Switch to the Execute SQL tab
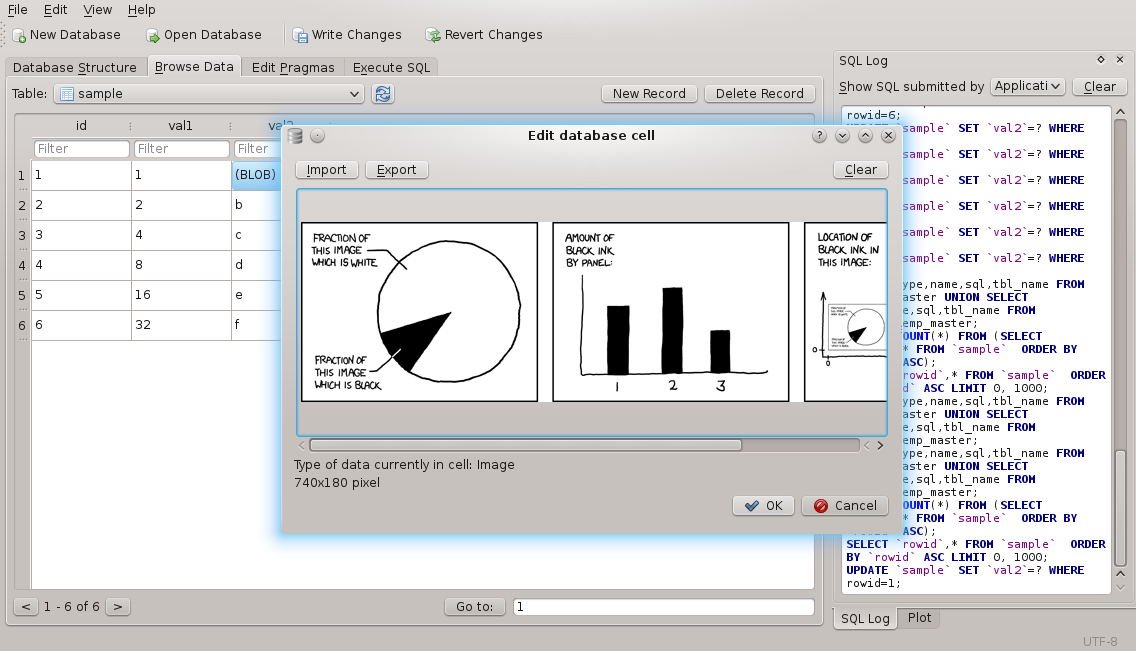Screen dimensions: 1136x651 click(x=391, y=68)
